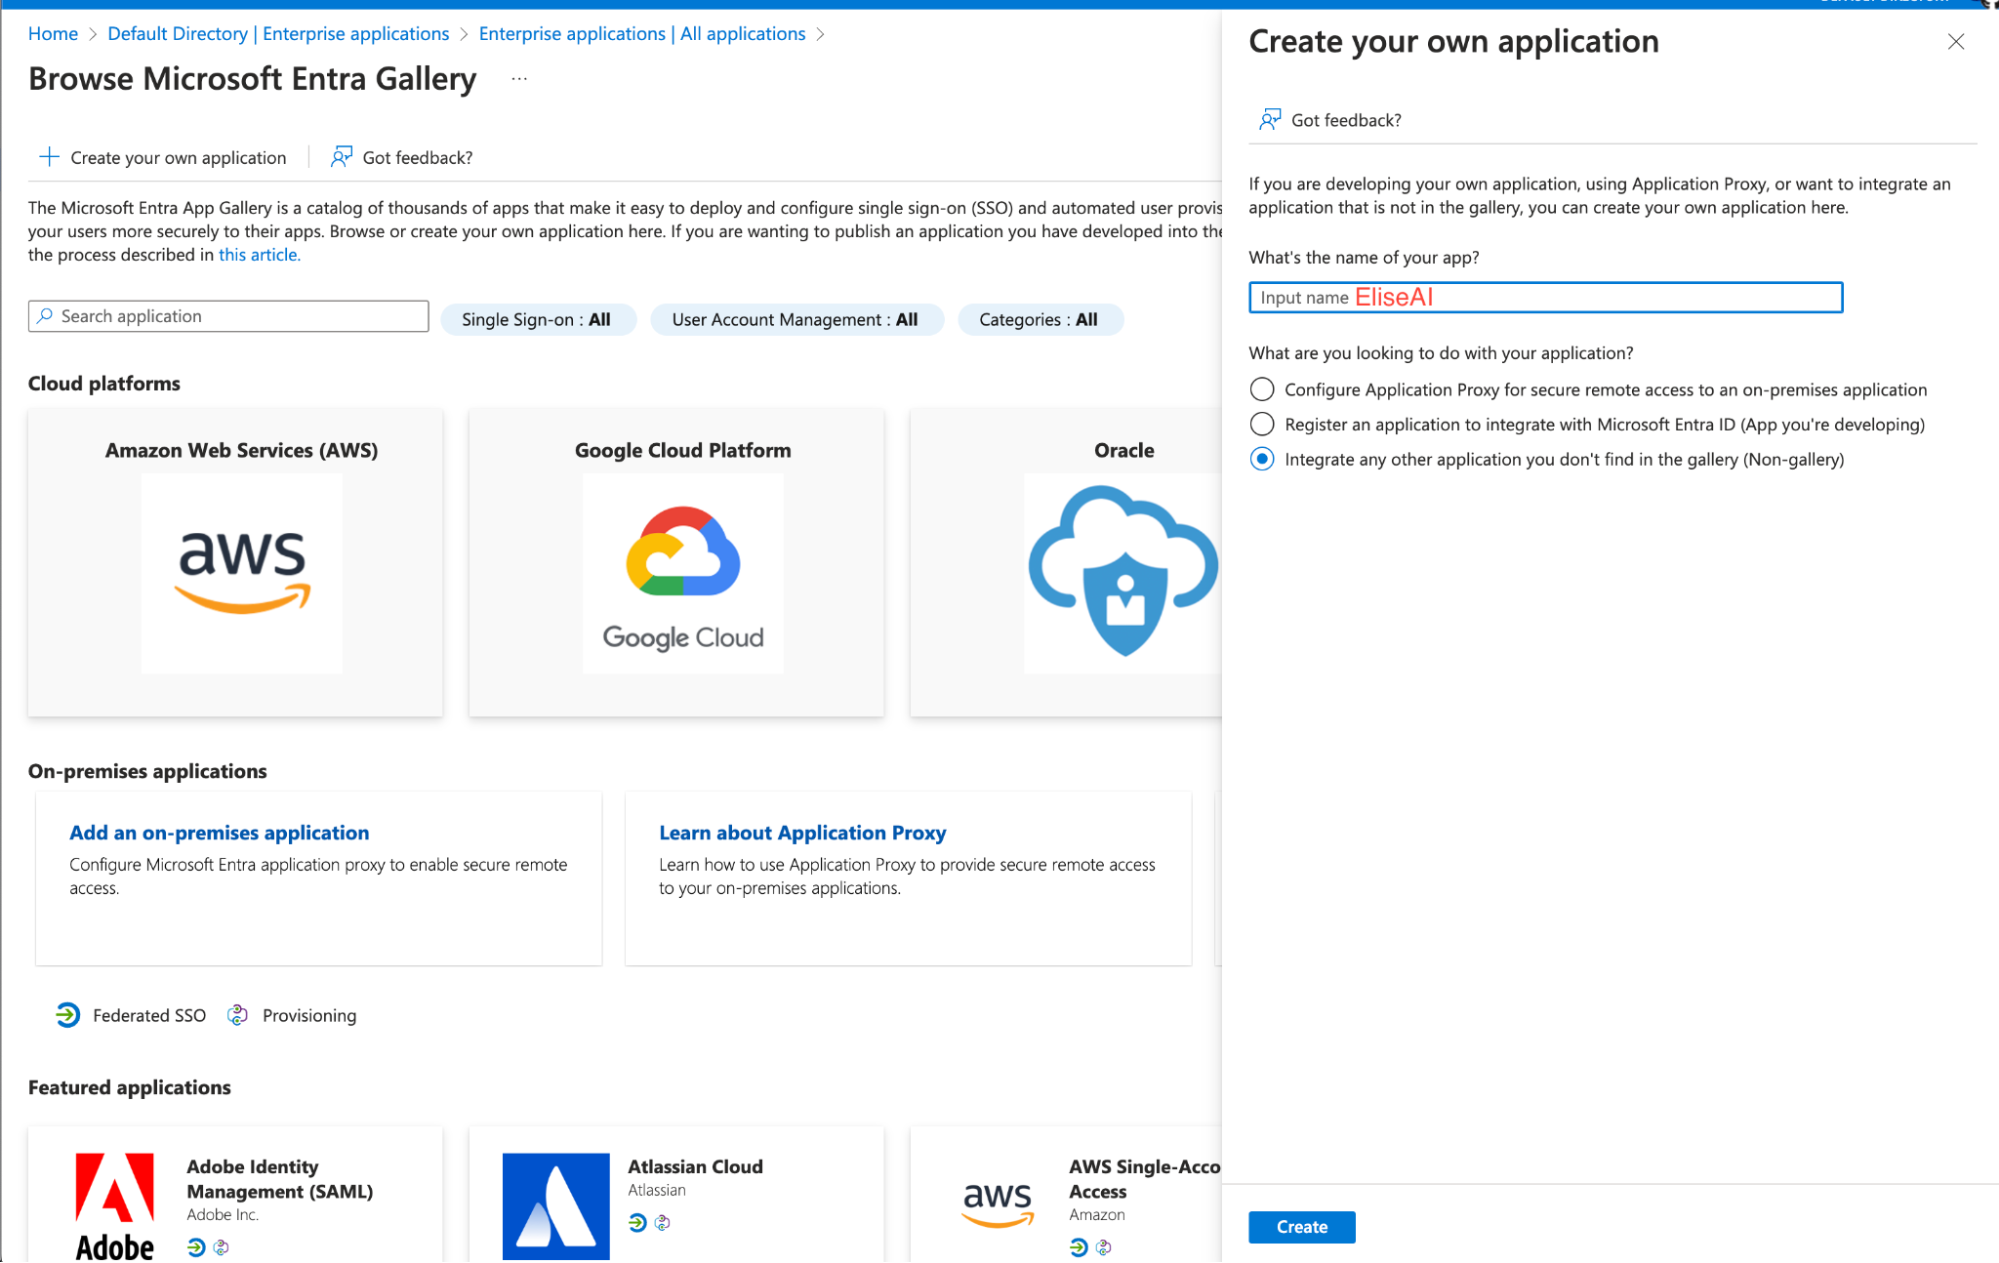The width and height of the screenshot is (1999, 1263).
Task: Click the Adobe Identity Management (SAML) title
Action: point(280,1179)
